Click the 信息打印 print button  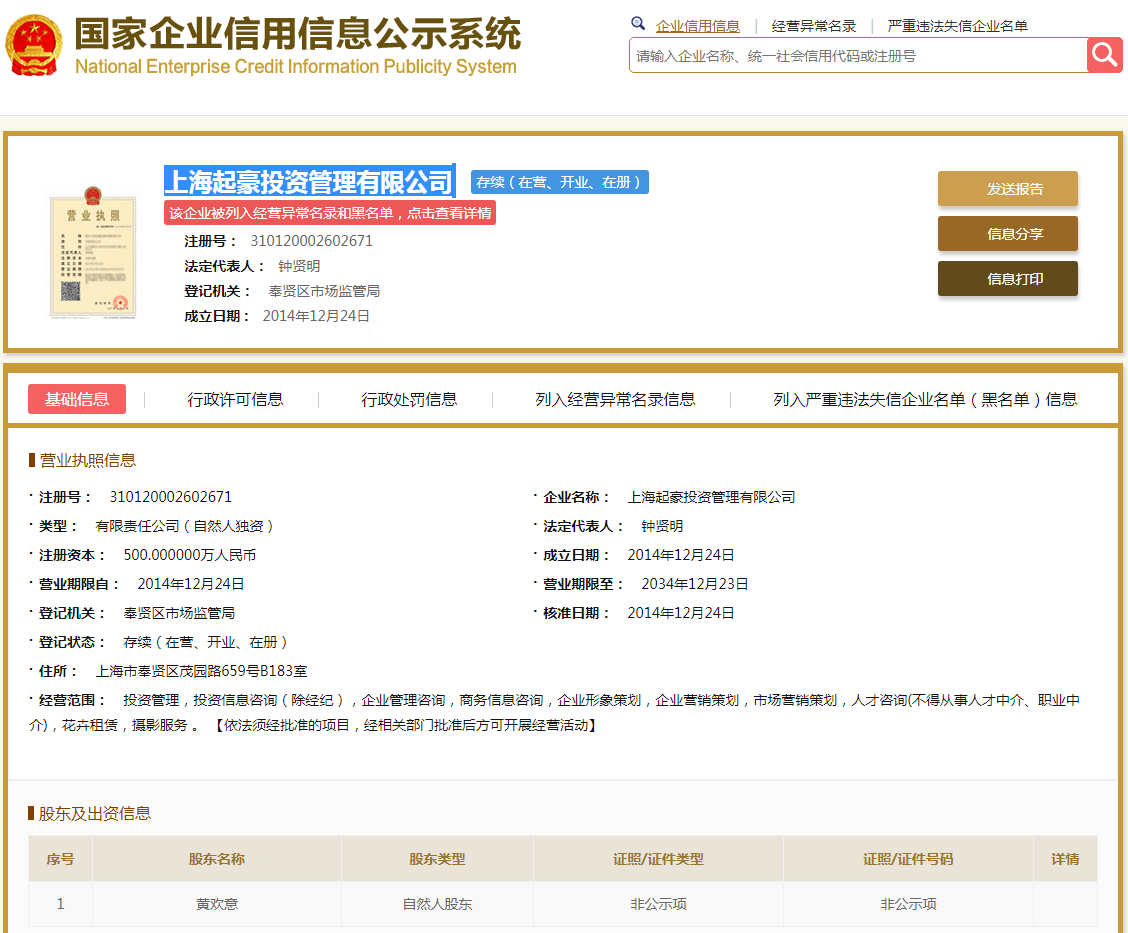[1007, 278]
